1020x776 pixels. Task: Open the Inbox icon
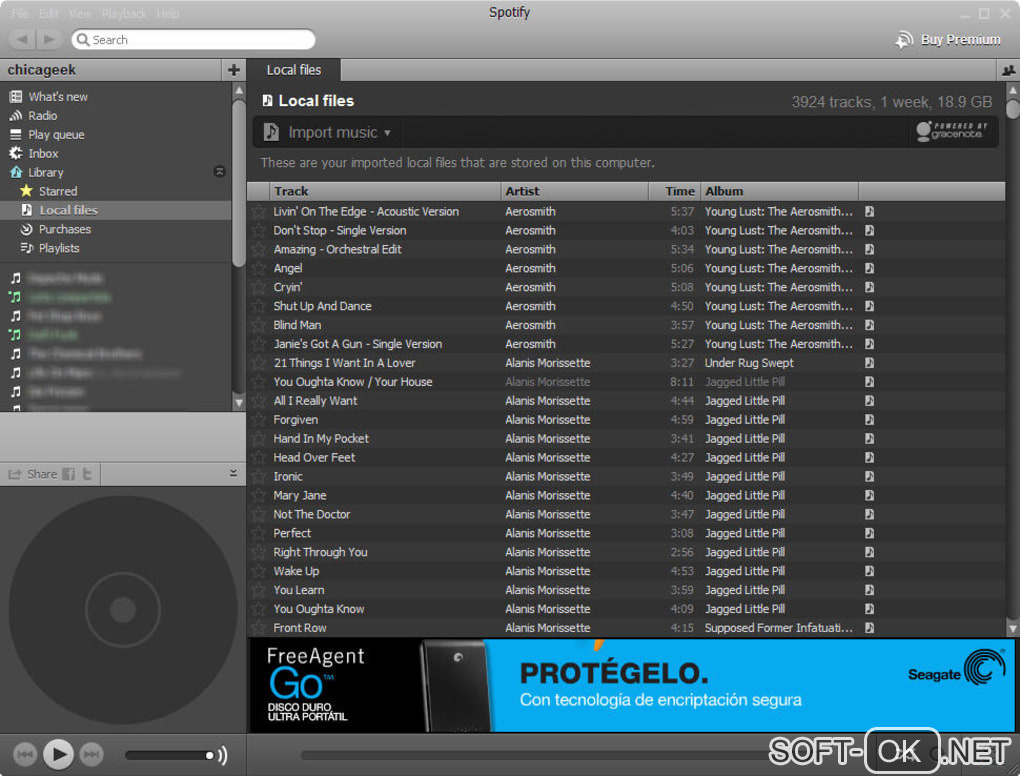(x=16, y=154)
